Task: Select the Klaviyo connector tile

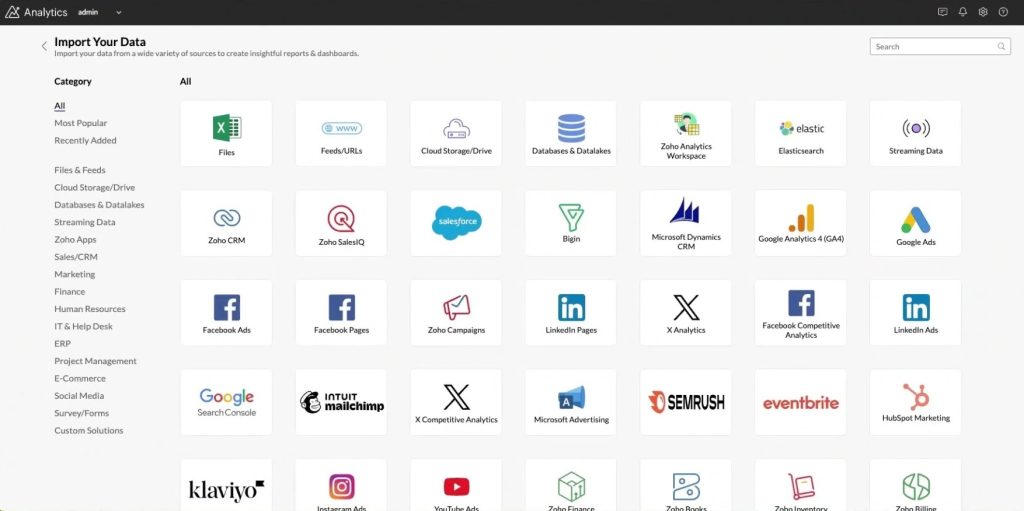Action: click(x=226, y=485)
